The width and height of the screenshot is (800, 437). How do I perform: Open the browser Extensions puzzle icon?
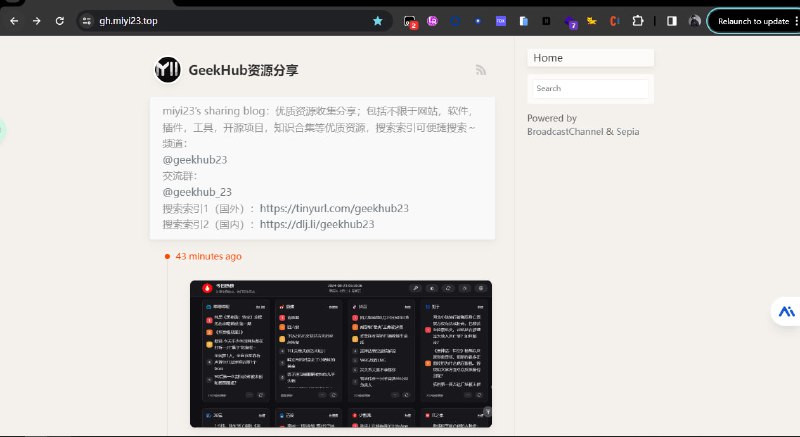[637, 20]
